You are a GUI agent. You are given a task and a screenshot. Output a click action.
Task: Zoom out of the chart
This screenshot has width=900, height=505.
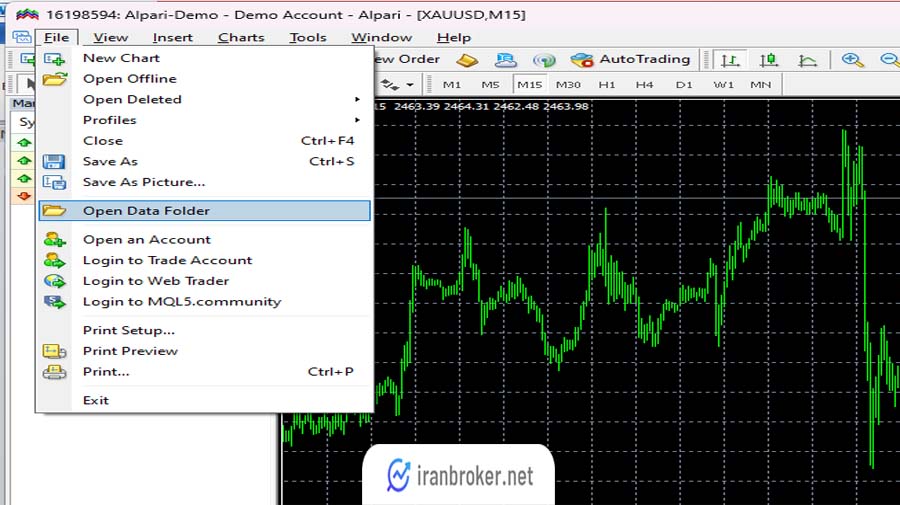tap(889, 60)
